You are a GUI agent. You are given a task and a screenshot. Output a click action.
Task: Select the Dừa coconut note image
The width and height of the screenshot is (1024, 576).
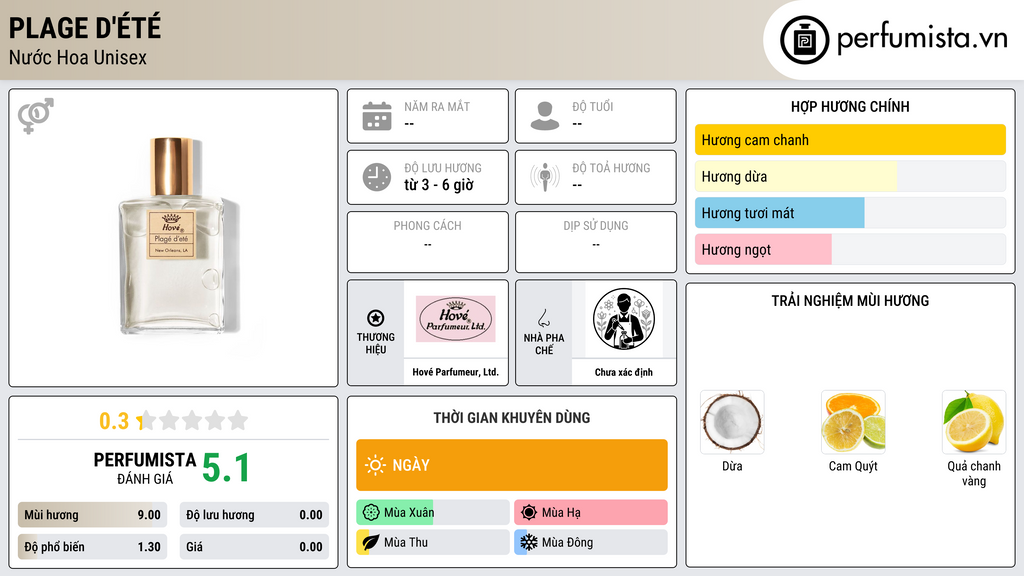pos(732,422)
